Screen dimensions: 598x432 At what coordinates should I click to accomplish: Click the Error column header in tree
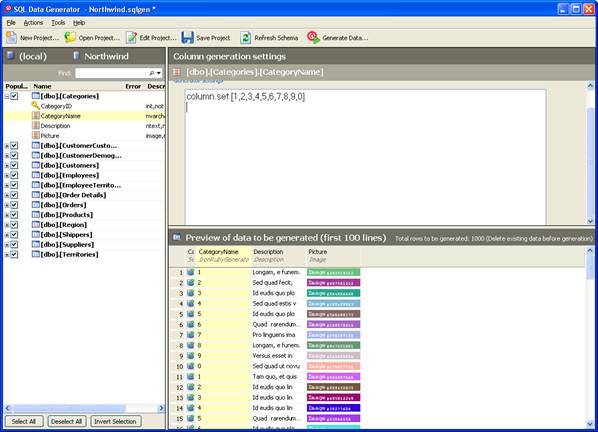pyautogui.click(x=133, y=86)
